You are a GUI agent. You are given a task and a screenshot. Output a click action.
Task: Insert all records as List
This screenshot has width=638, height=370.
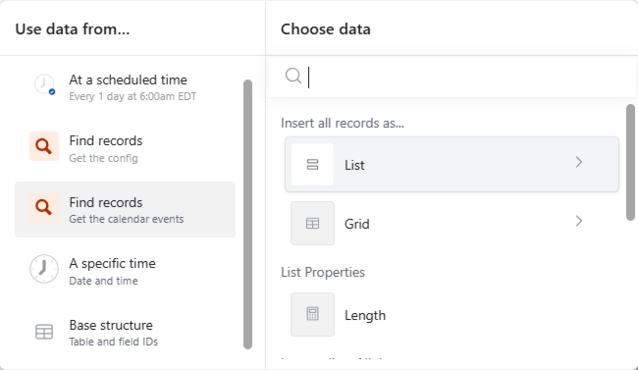452,164
